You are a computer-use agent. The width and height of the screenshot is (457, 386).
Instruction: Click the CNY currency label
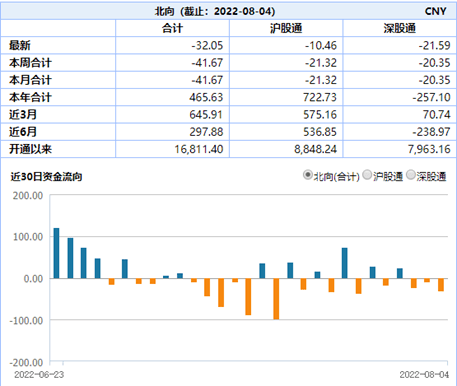435,11
